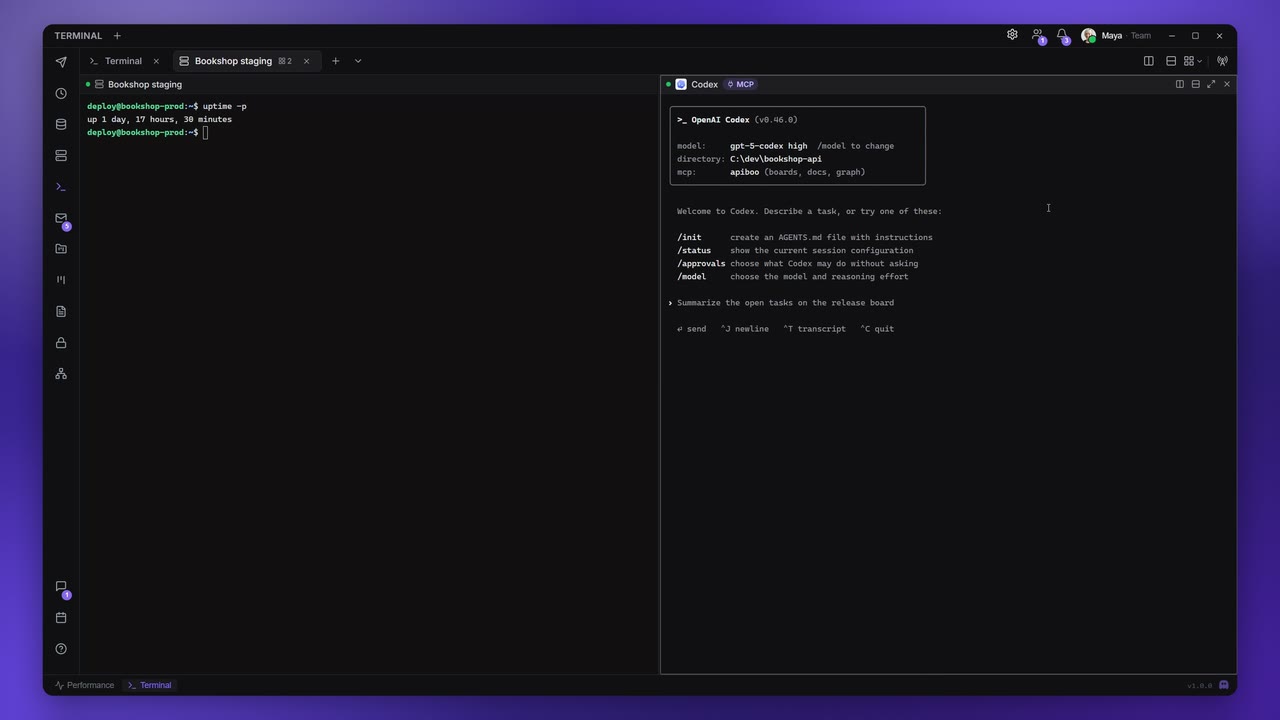Click the broadcast antenna icon
The width and height of the screenshot is (1280, 720).
[1222, 61]
